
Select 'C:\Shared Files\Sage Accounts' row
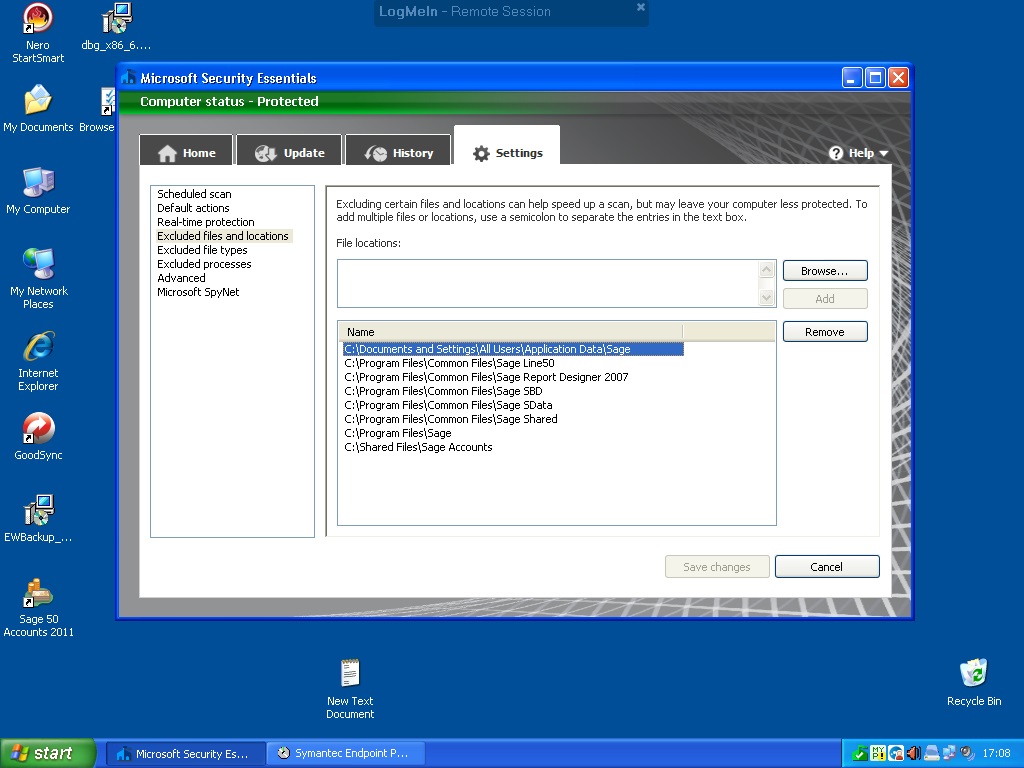[418, 447]
